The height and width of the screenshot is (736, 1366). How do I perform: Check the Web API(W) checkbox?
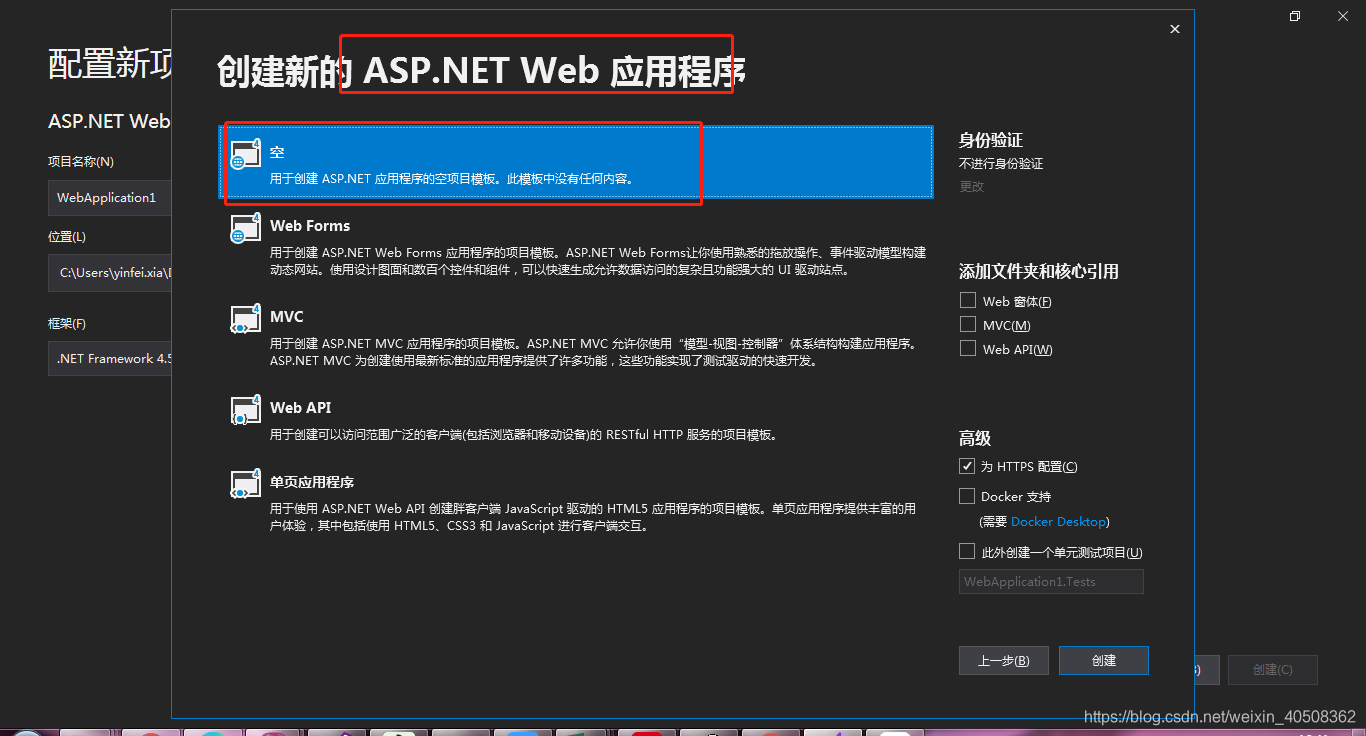coord(967,348)
